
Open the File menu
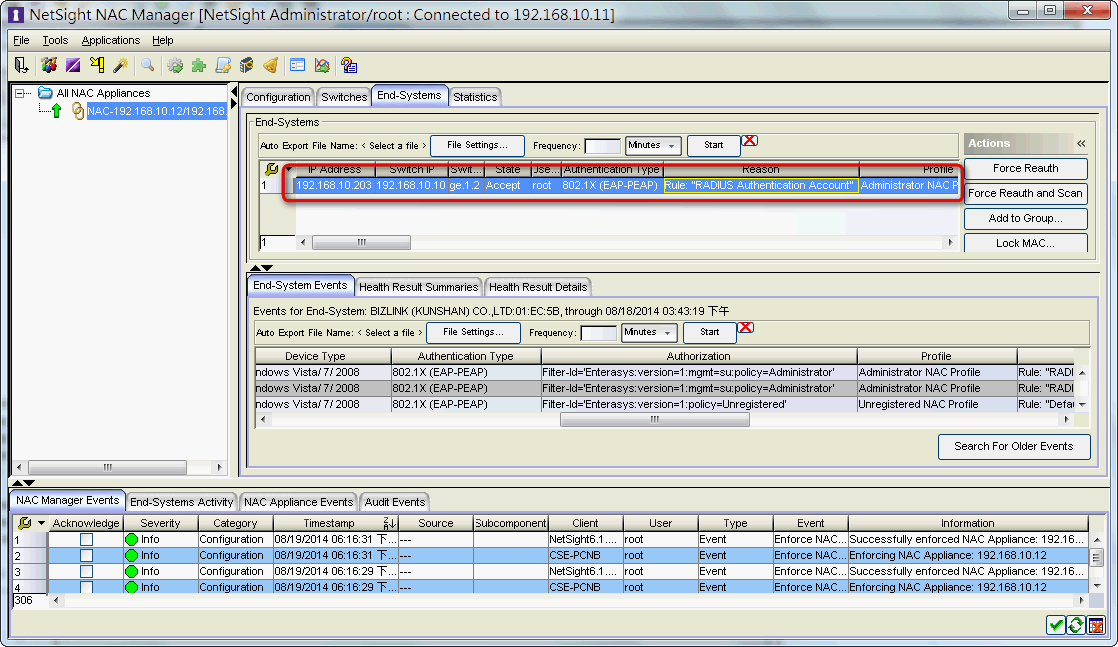21,41
